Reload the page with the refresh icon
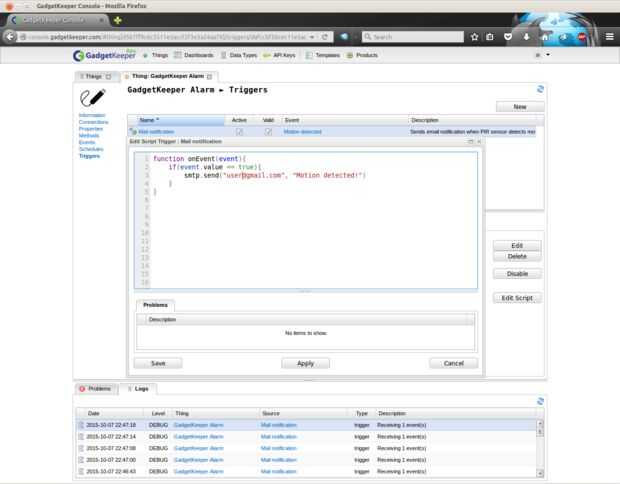The image size is (620, 484). click(325, 37)
